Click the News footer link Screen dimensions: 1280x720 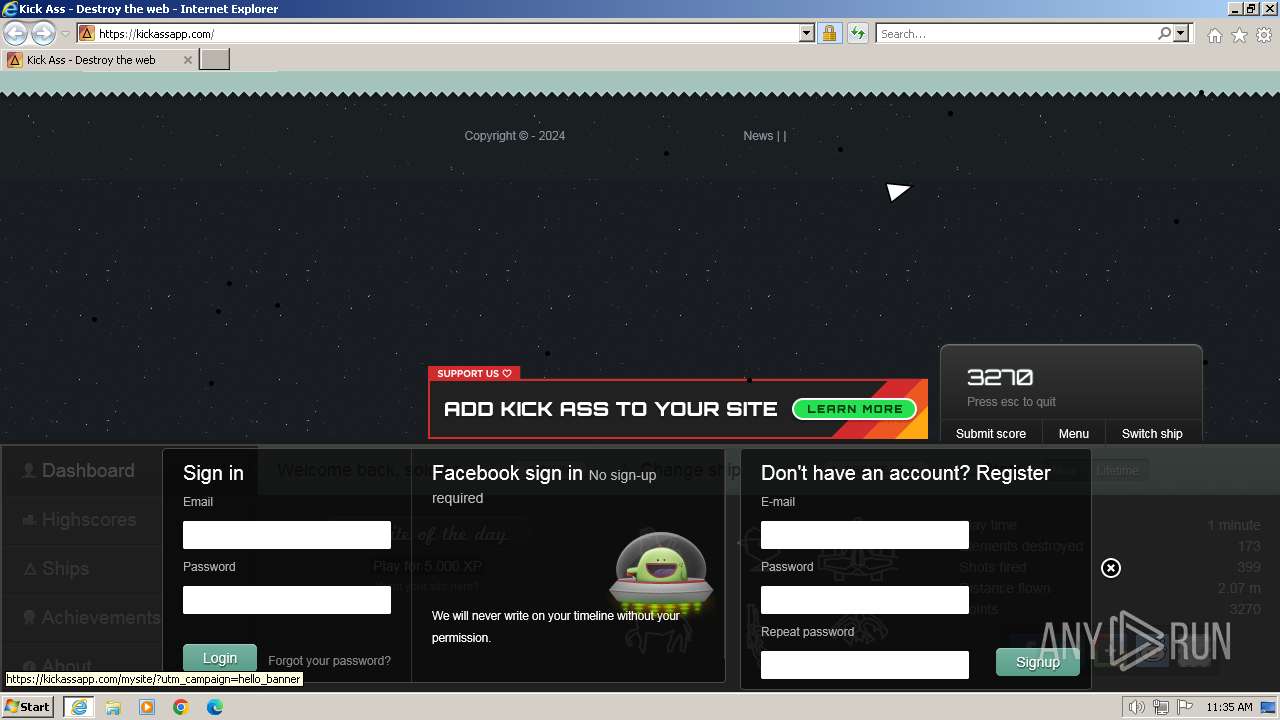pos(758,136)
